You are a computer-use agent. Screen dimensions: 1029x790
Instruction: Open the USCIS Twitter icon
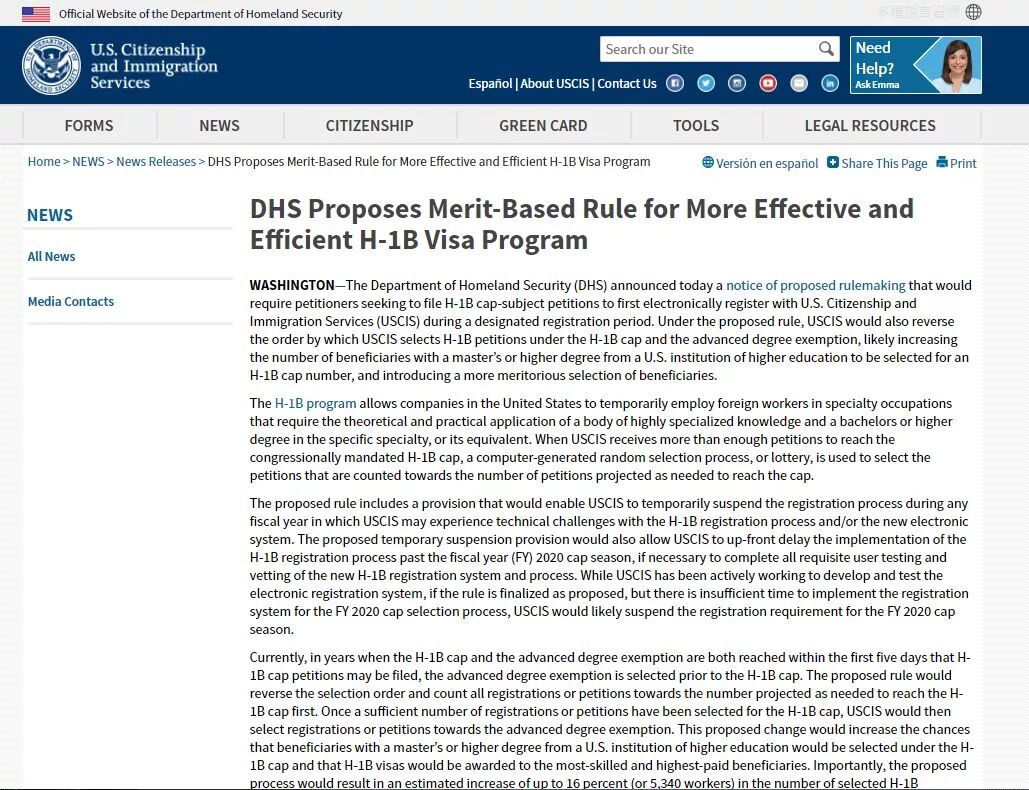tap(706, 83)
